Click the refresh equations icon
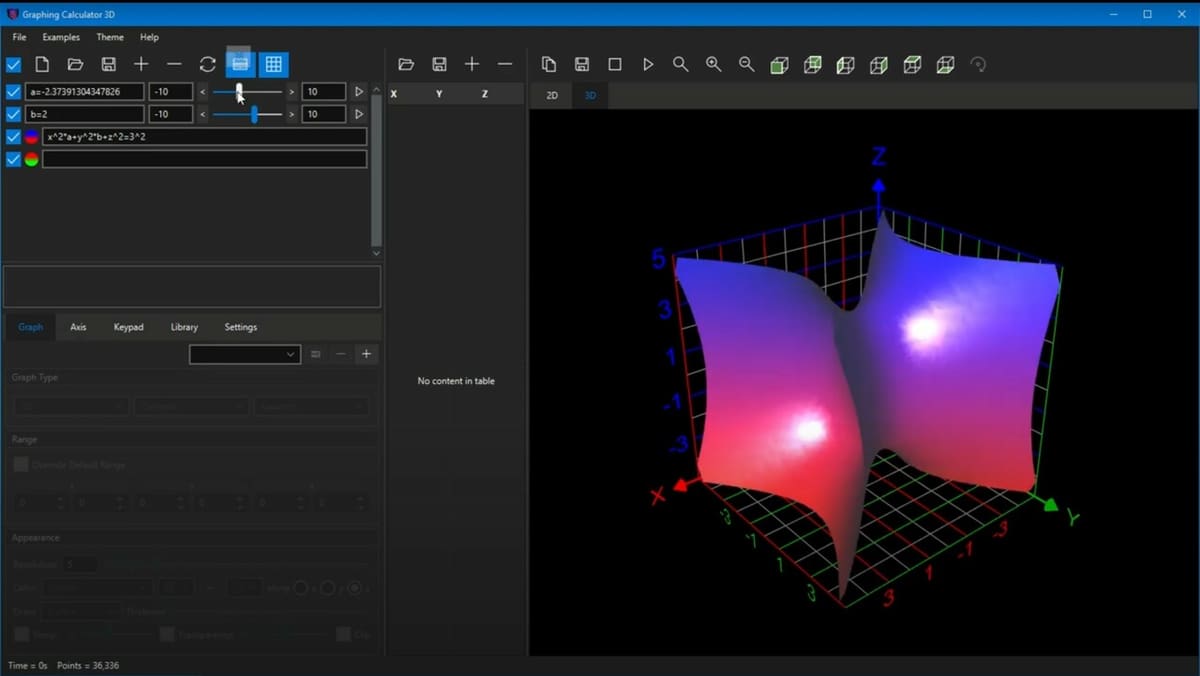 pyautogui.click(x=207, y=64)
